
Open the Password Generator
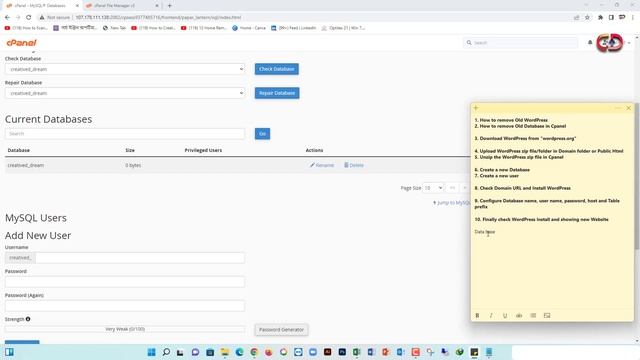pyautogui.click(x=282, y=329)
